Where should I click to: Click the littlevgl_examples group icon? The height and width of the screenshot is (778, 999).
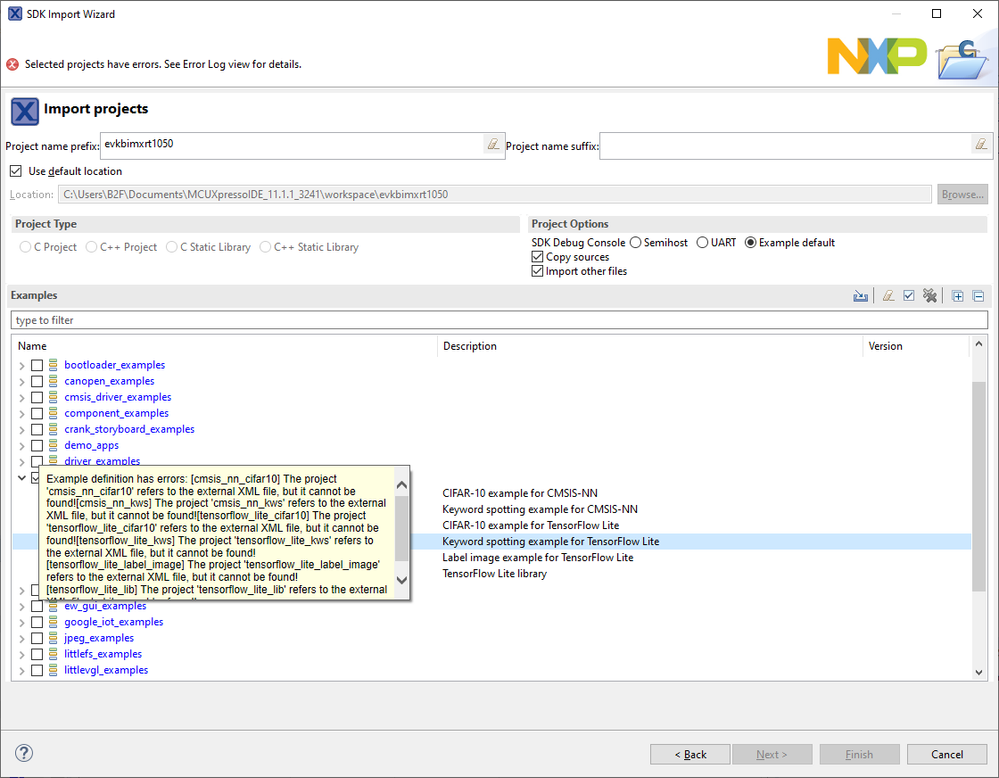click(x=53, y=670)
